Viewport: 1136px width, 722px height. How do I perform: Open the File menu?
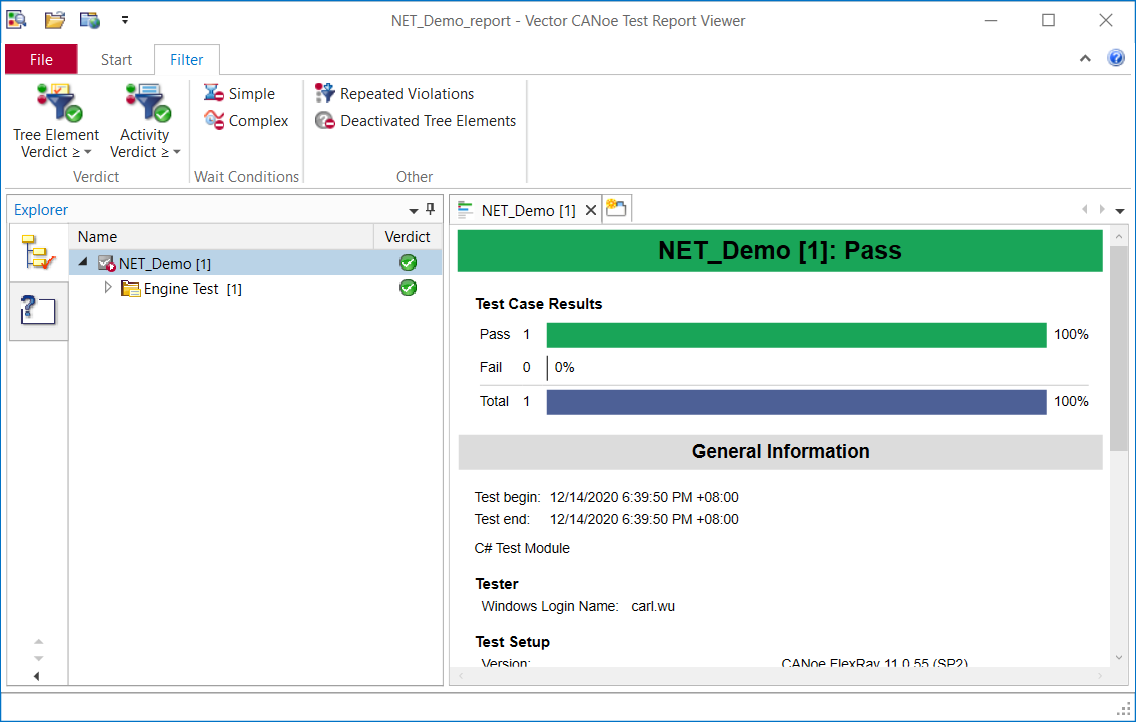point(41,59)
